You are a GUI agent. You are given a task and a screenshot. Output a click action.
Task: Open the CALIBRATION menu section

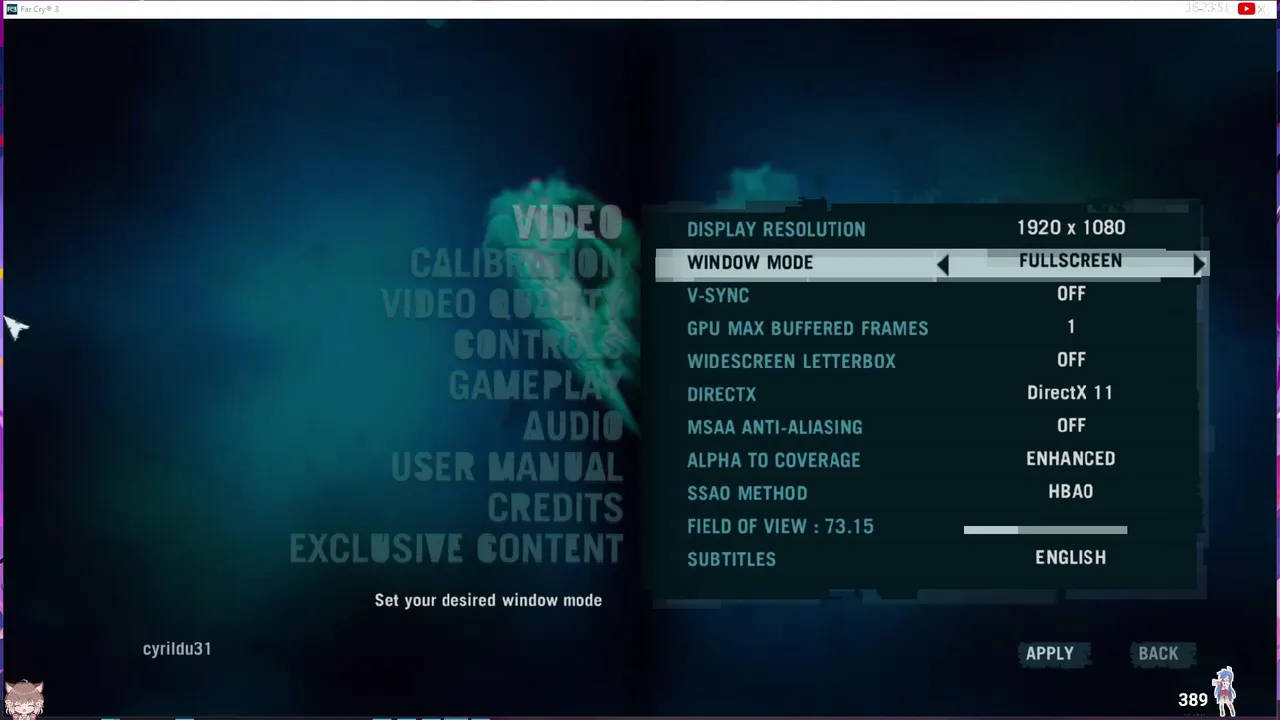click(516, 263)
